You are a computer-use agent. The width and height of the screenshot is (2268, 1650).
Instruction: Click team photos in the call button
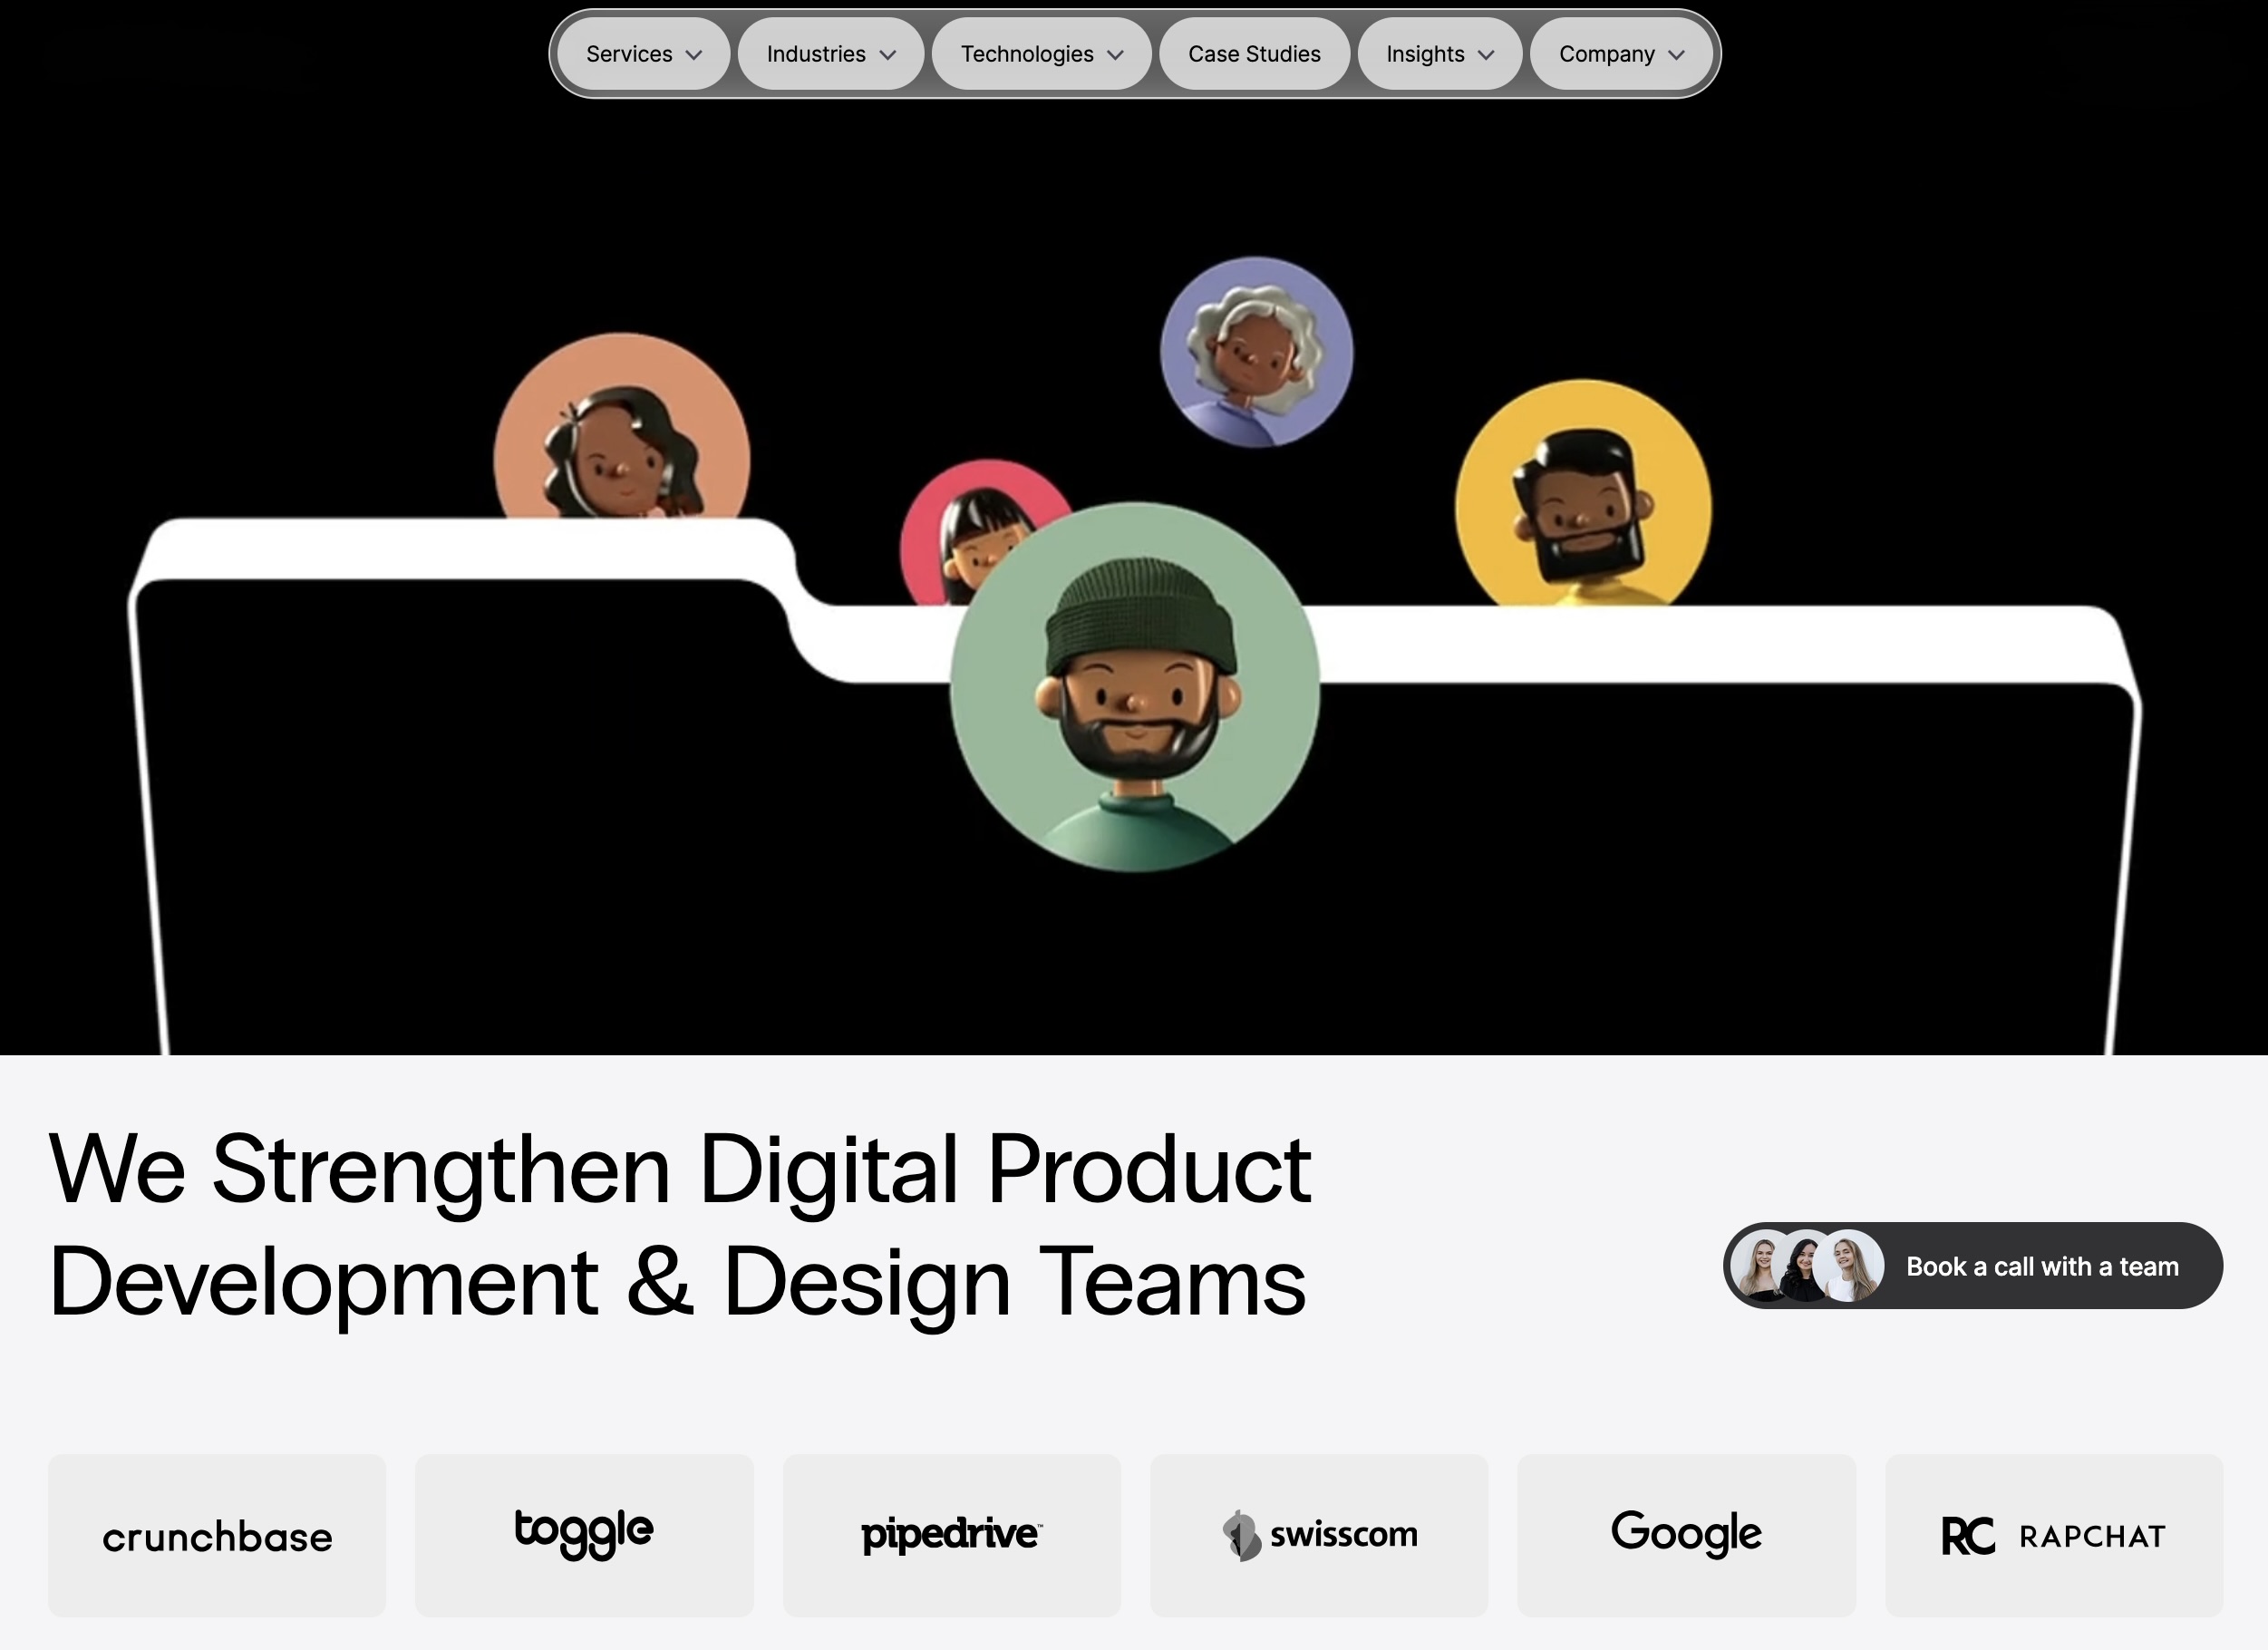1807,1266
